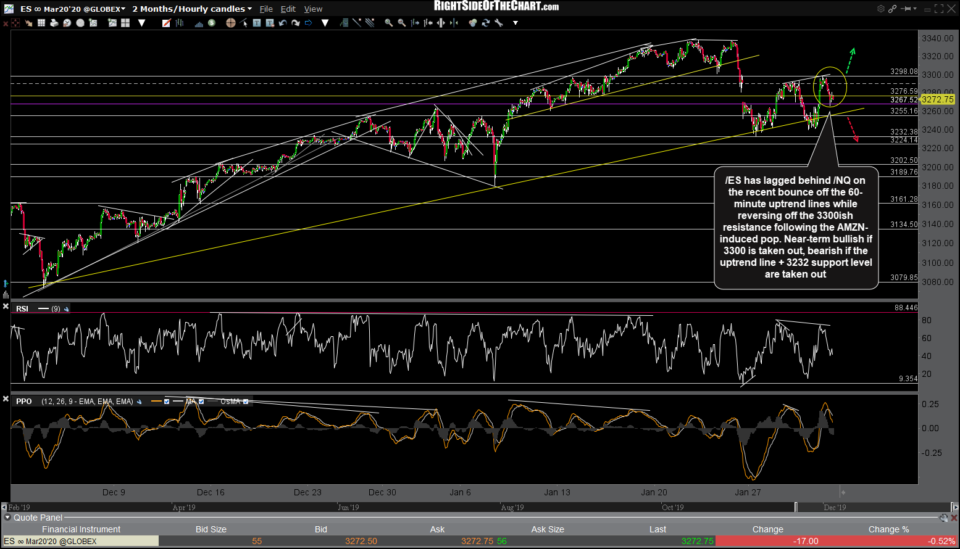
Task: Click the redo arrow in the toolbar
Action: tap(295, 23)
